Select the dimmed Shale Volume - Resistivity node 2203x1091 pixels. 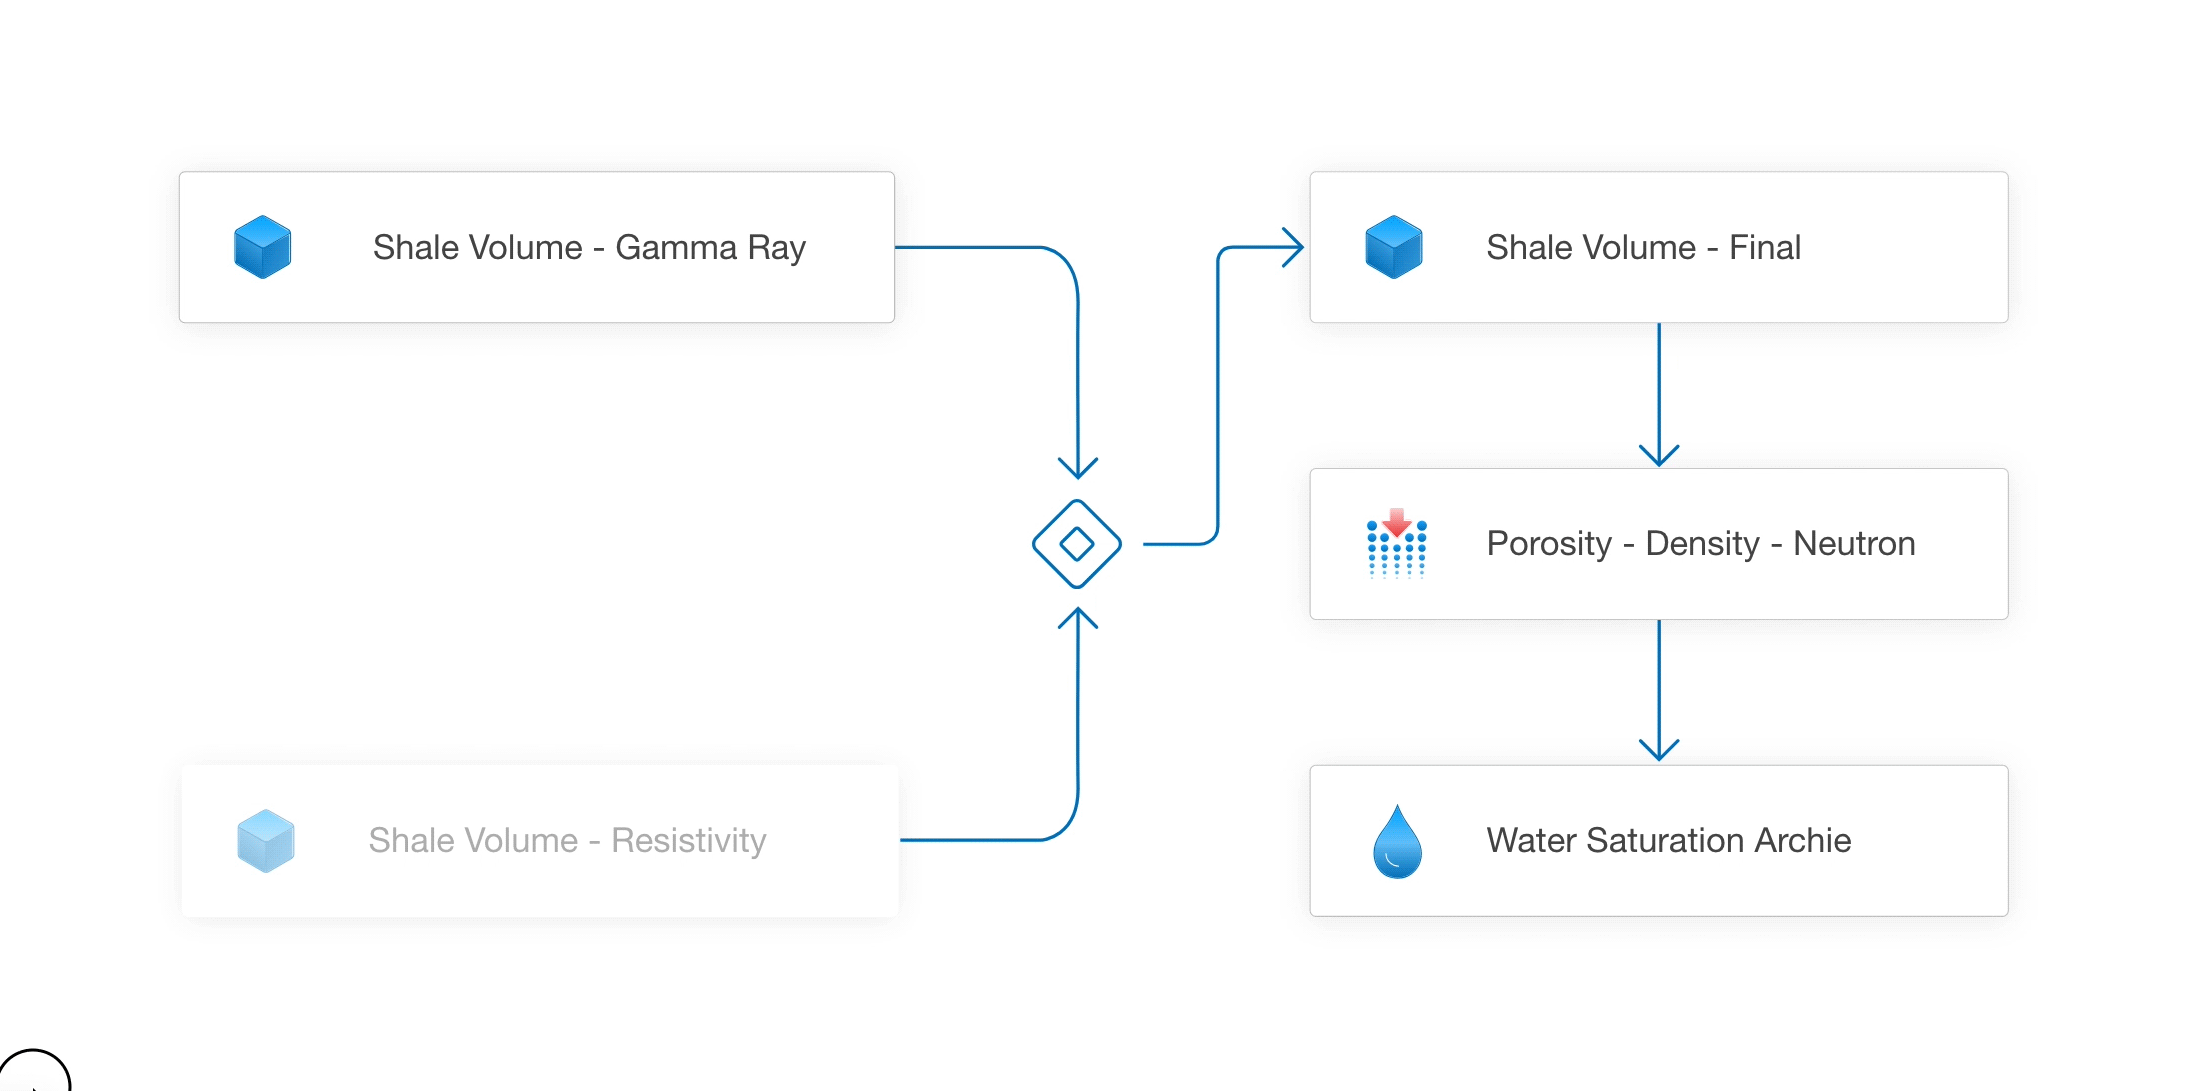[540, 841]
